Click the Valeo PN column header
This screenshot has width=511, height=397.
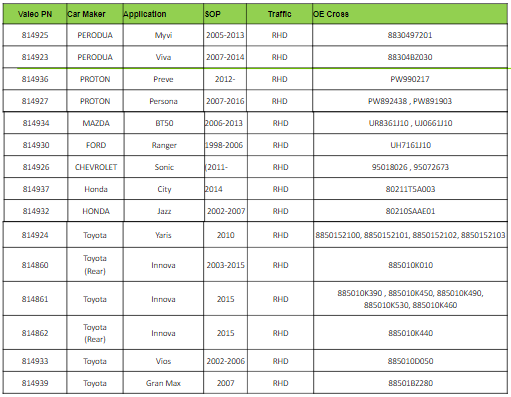35,14
